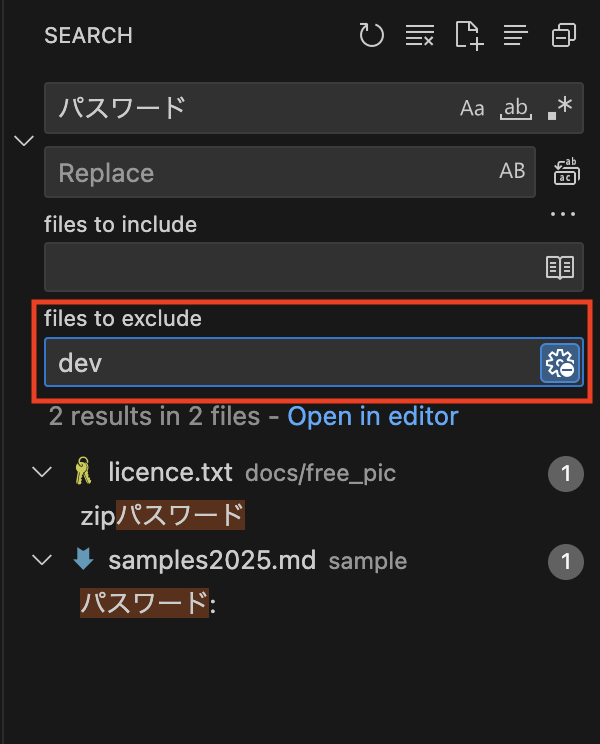Click the keys icon beside licence.txt
This screenshot has height=744, width=600.
pyautogui.click(x=83, y=471)
